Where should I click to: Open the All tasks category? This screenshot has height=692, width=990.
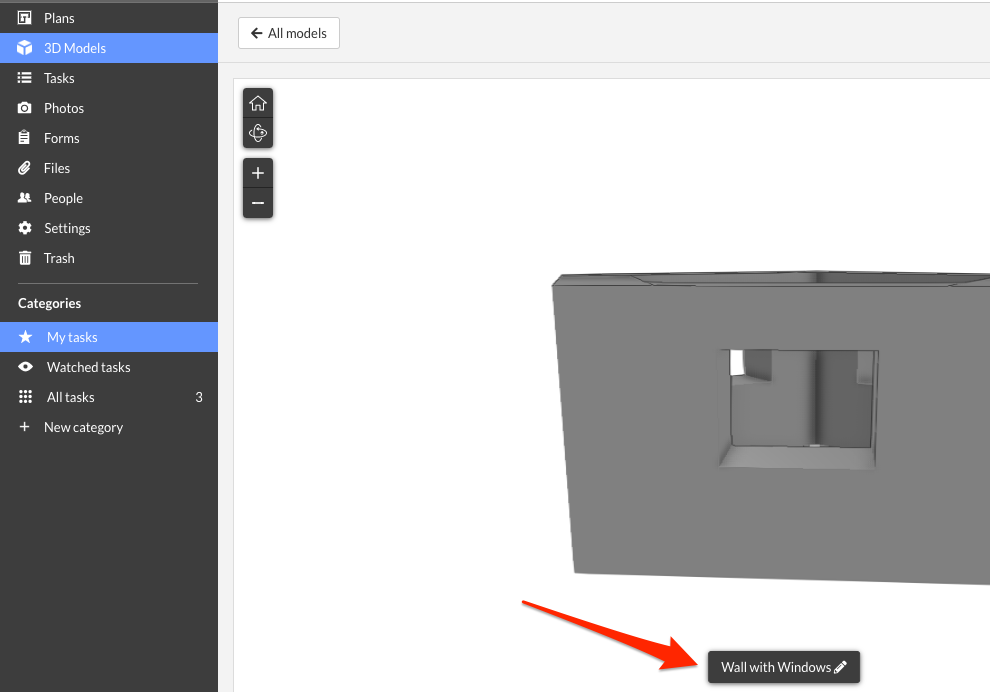click(70, 397)
